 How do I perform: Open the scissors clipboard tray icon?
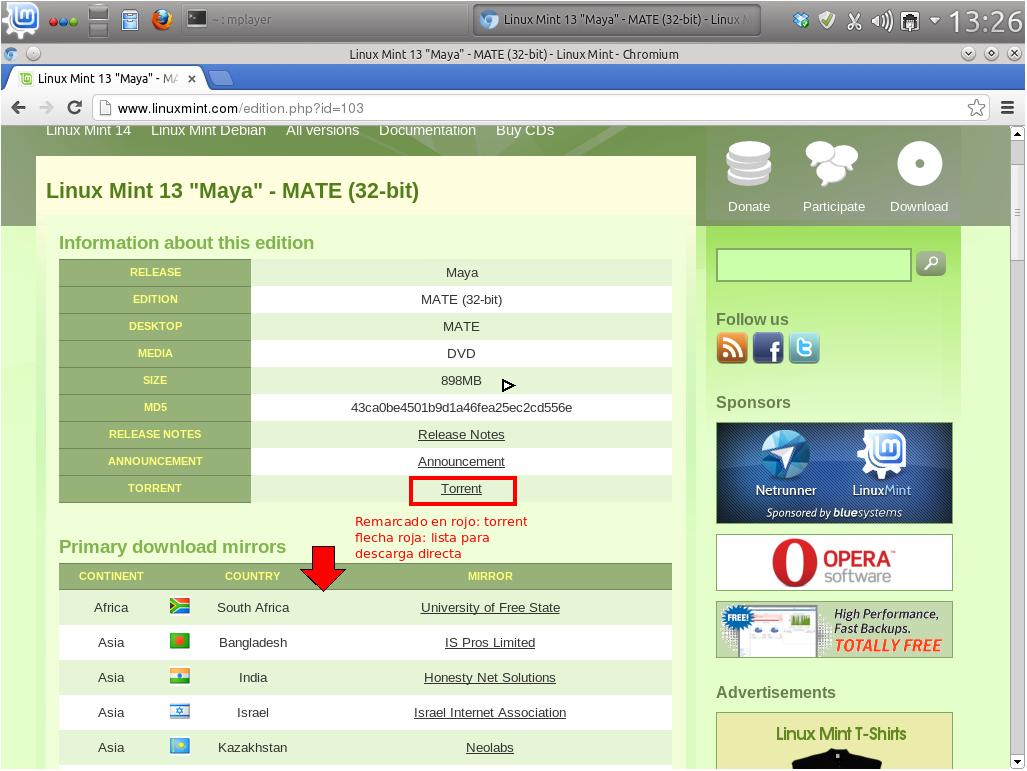point(854,21)
